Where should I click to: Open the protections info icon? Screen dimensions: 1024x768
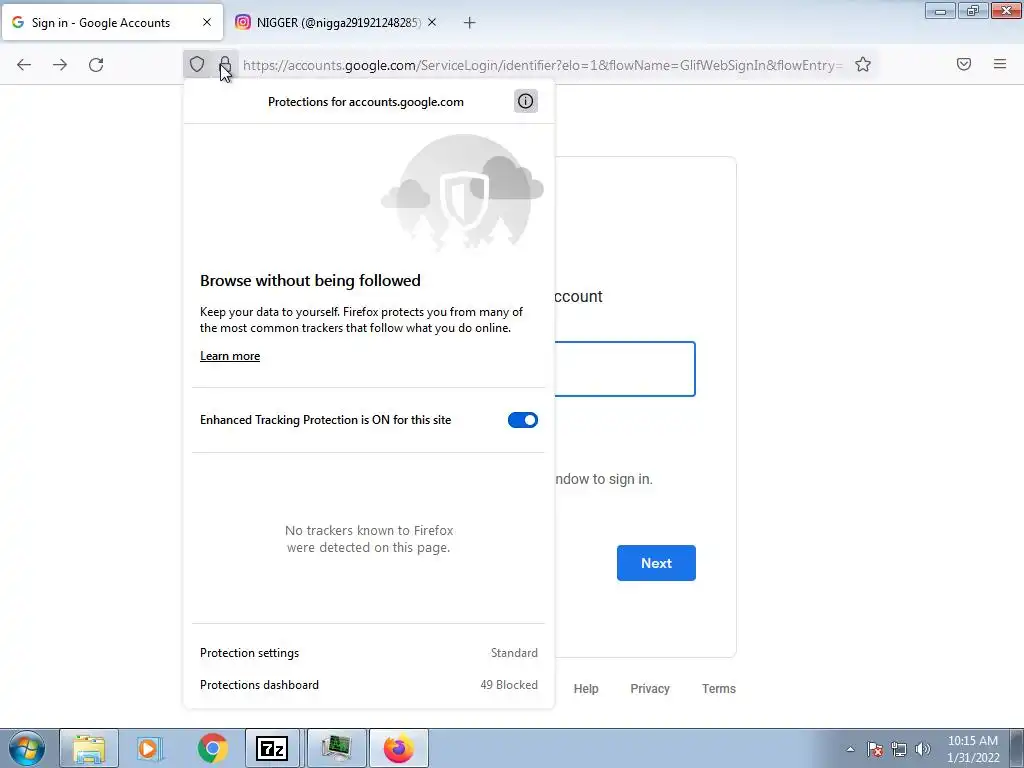tap(526, 101)
